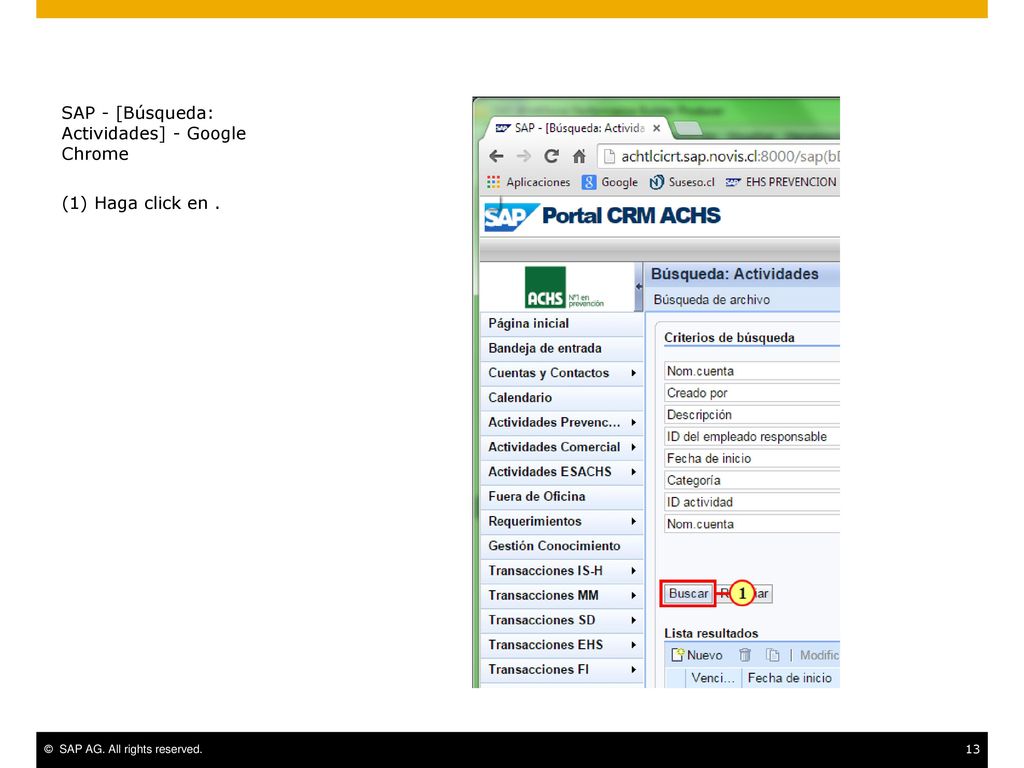Click the Venci... column header
This screenshot has height=768, width=1024.
pos(712,678)
